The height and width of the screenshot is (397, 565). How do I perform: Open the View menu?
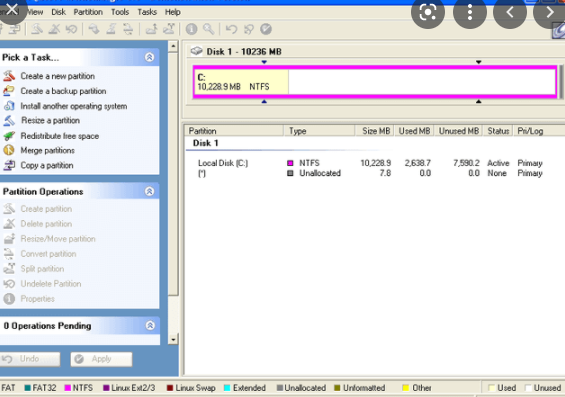[35, 12]
